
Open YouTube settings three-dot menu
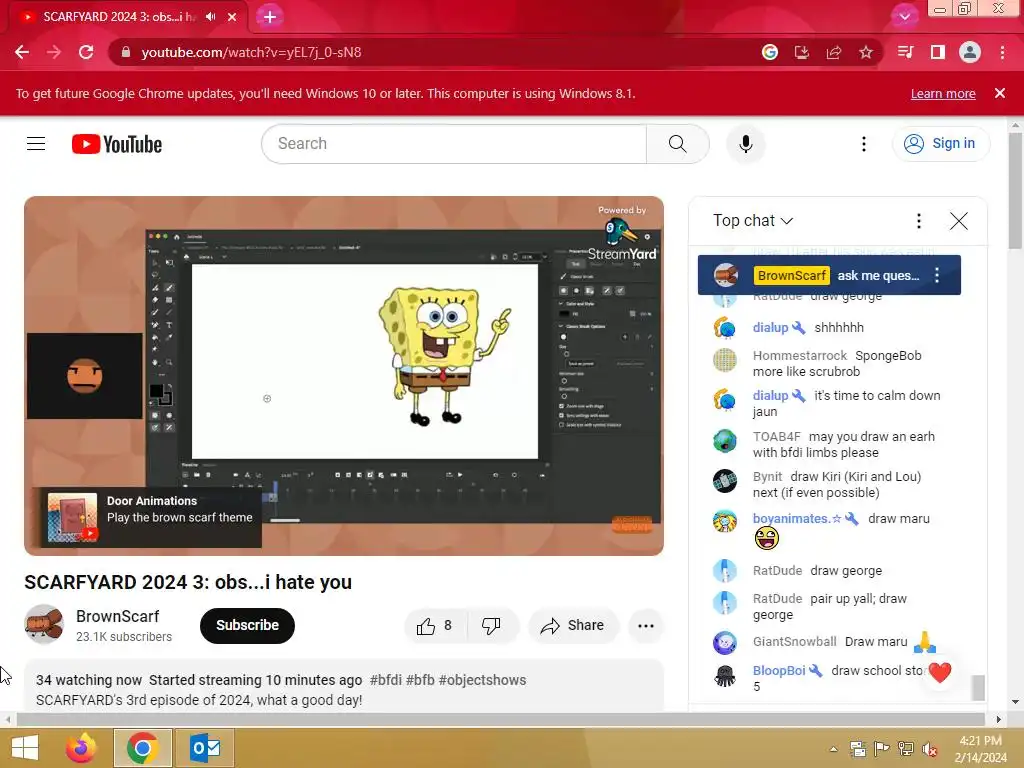[863, 144]
